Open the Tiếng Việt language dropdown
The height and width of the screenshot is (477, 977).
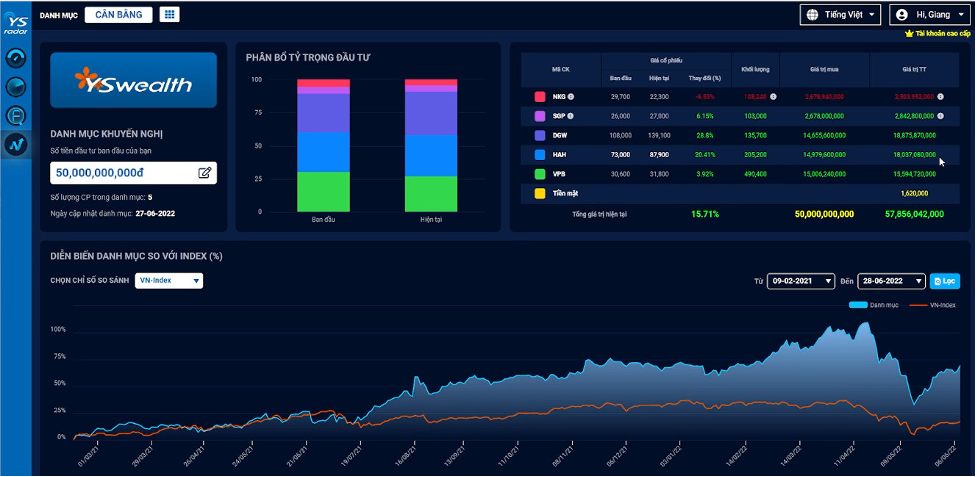(x=840, y=14)
